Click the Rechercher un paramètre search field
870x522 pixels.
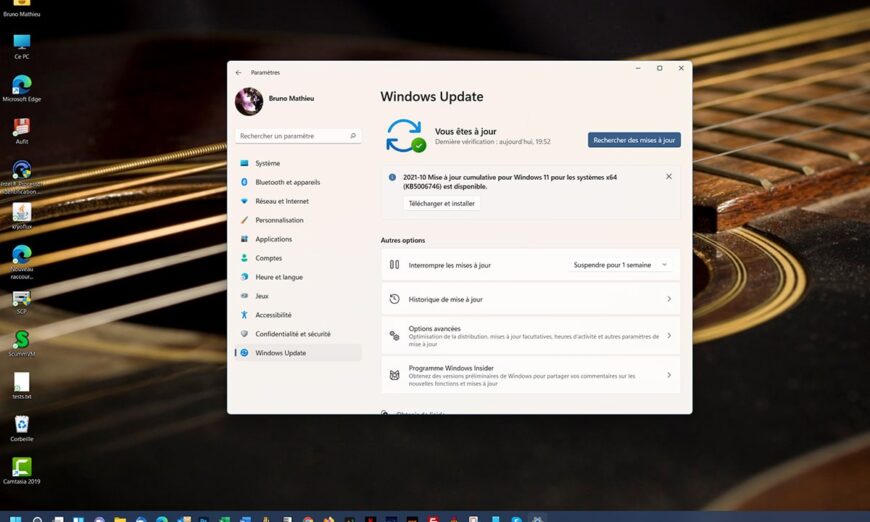click(x=292, y=136)
